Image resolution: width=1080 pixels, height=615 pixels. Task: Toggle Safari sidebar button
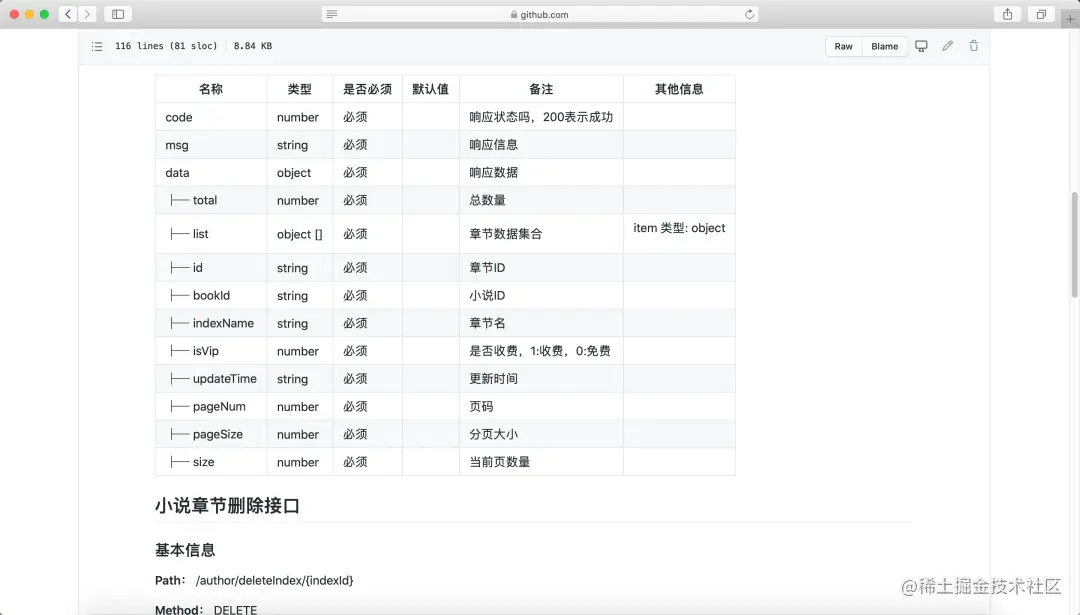(x=118, y=14)
